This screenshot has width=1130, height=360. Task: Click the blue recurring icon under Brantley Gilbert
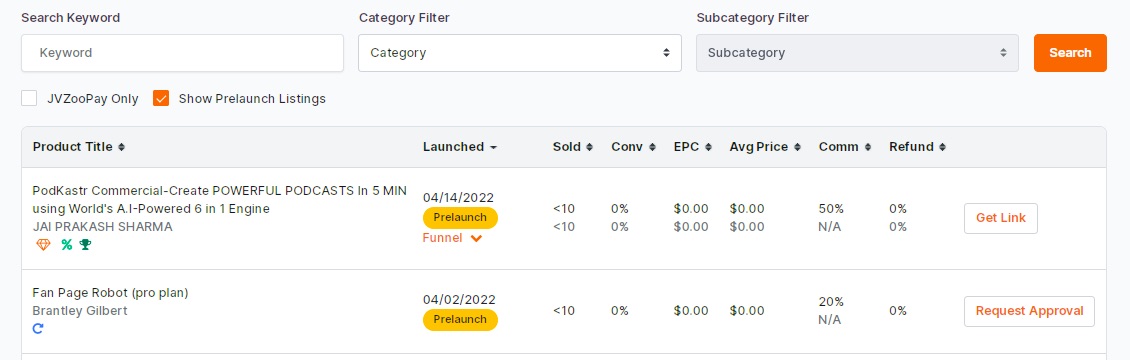coord(39,329)
